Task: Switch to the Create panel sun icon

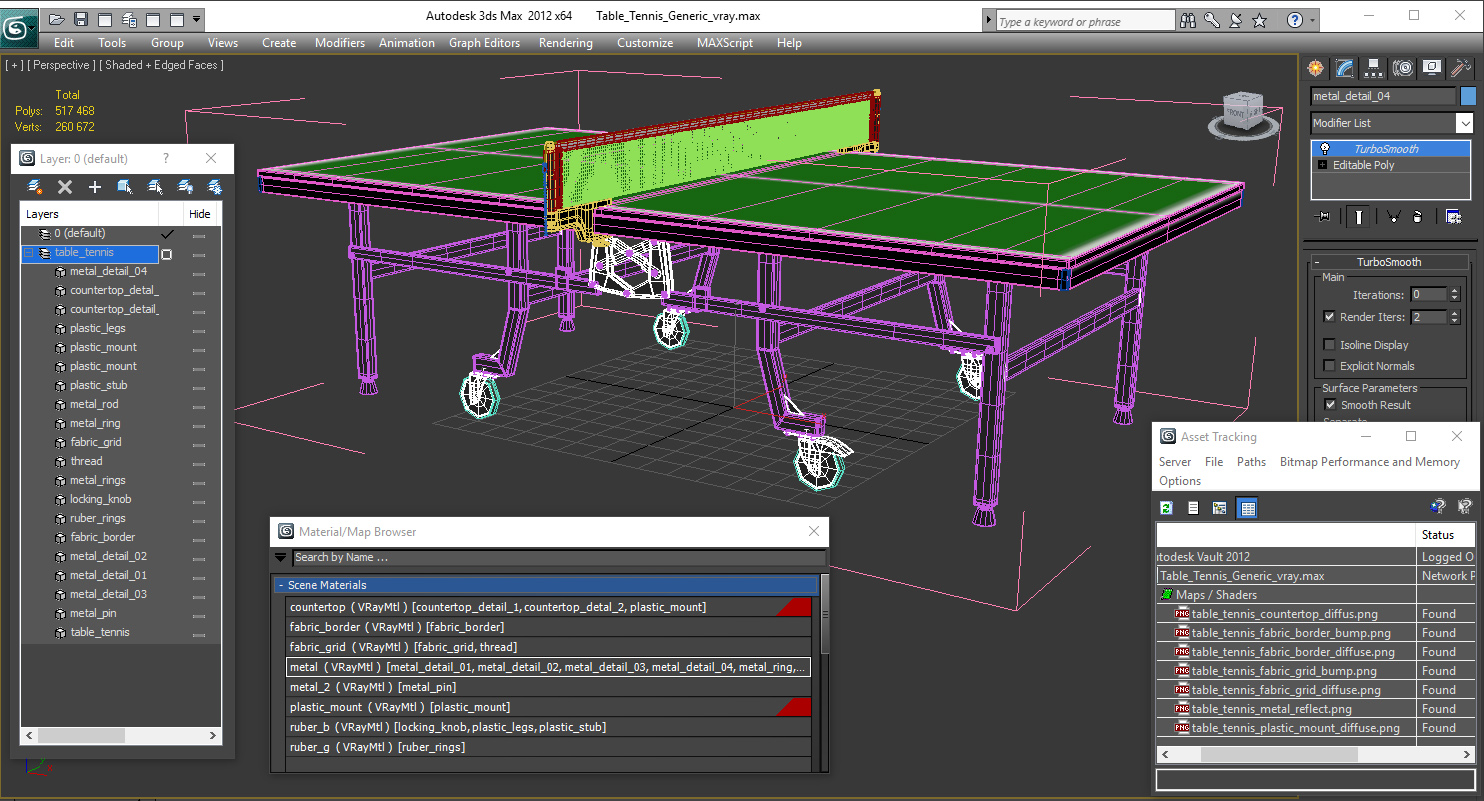Action: (1316, 68)
